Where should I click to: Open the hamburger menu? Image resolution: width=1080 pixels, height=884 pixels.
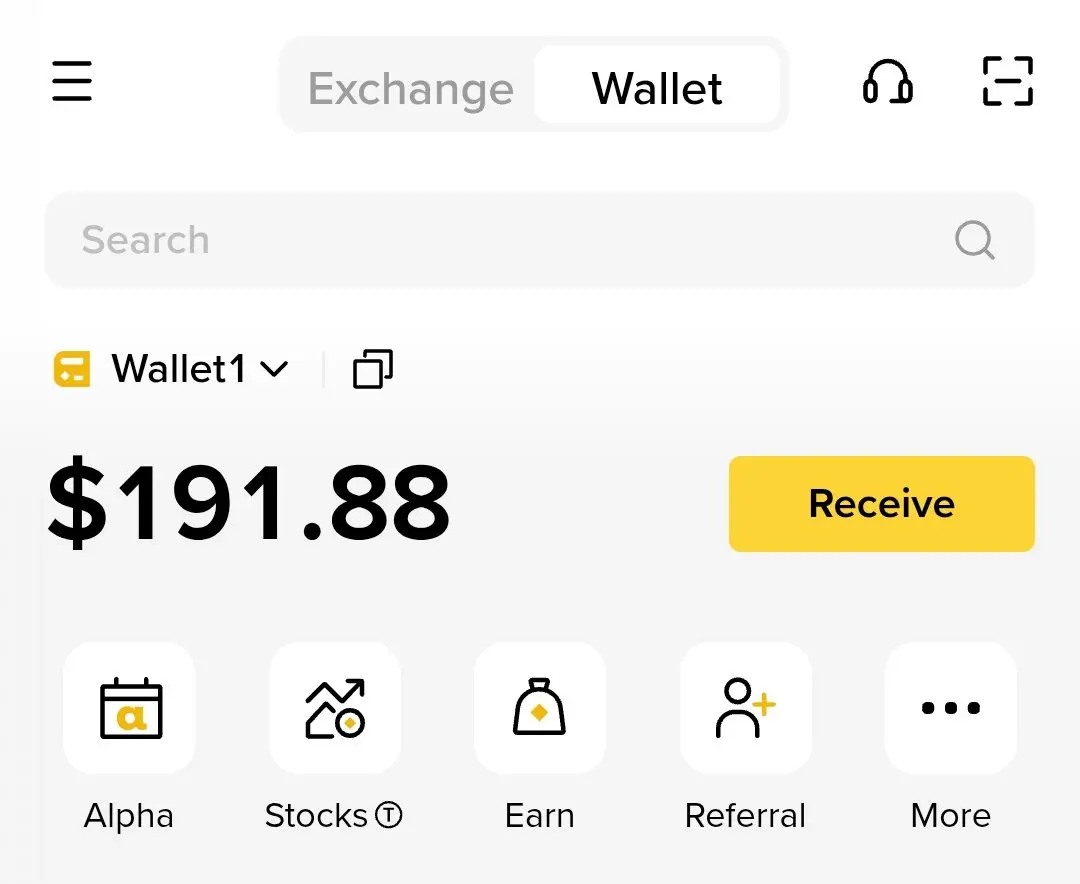(72, 81)
